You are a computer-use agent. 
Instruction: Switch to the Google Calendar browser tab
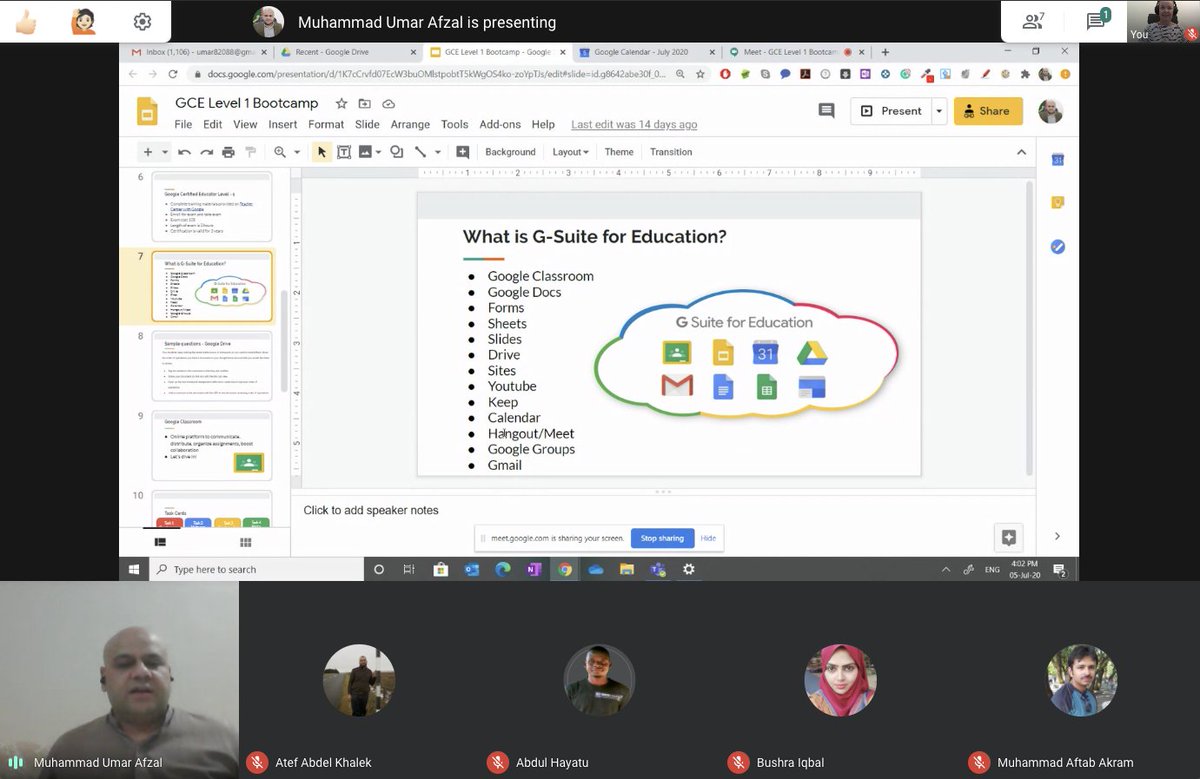645,52
